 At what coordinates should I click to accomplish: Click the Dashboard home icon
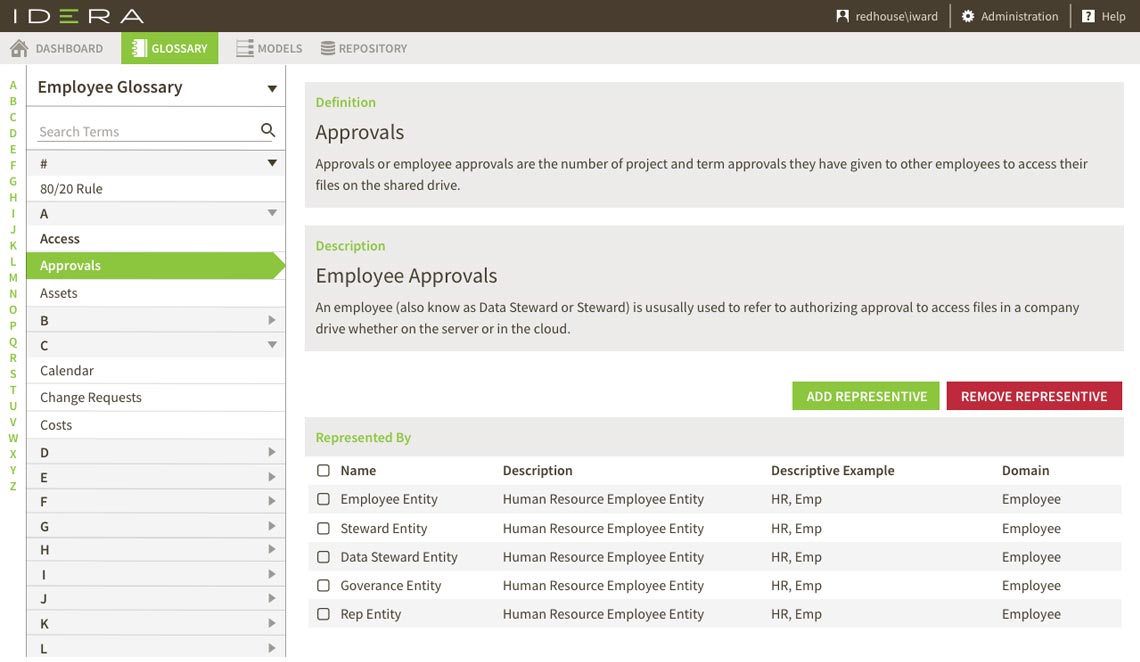(x=18, y=48)
